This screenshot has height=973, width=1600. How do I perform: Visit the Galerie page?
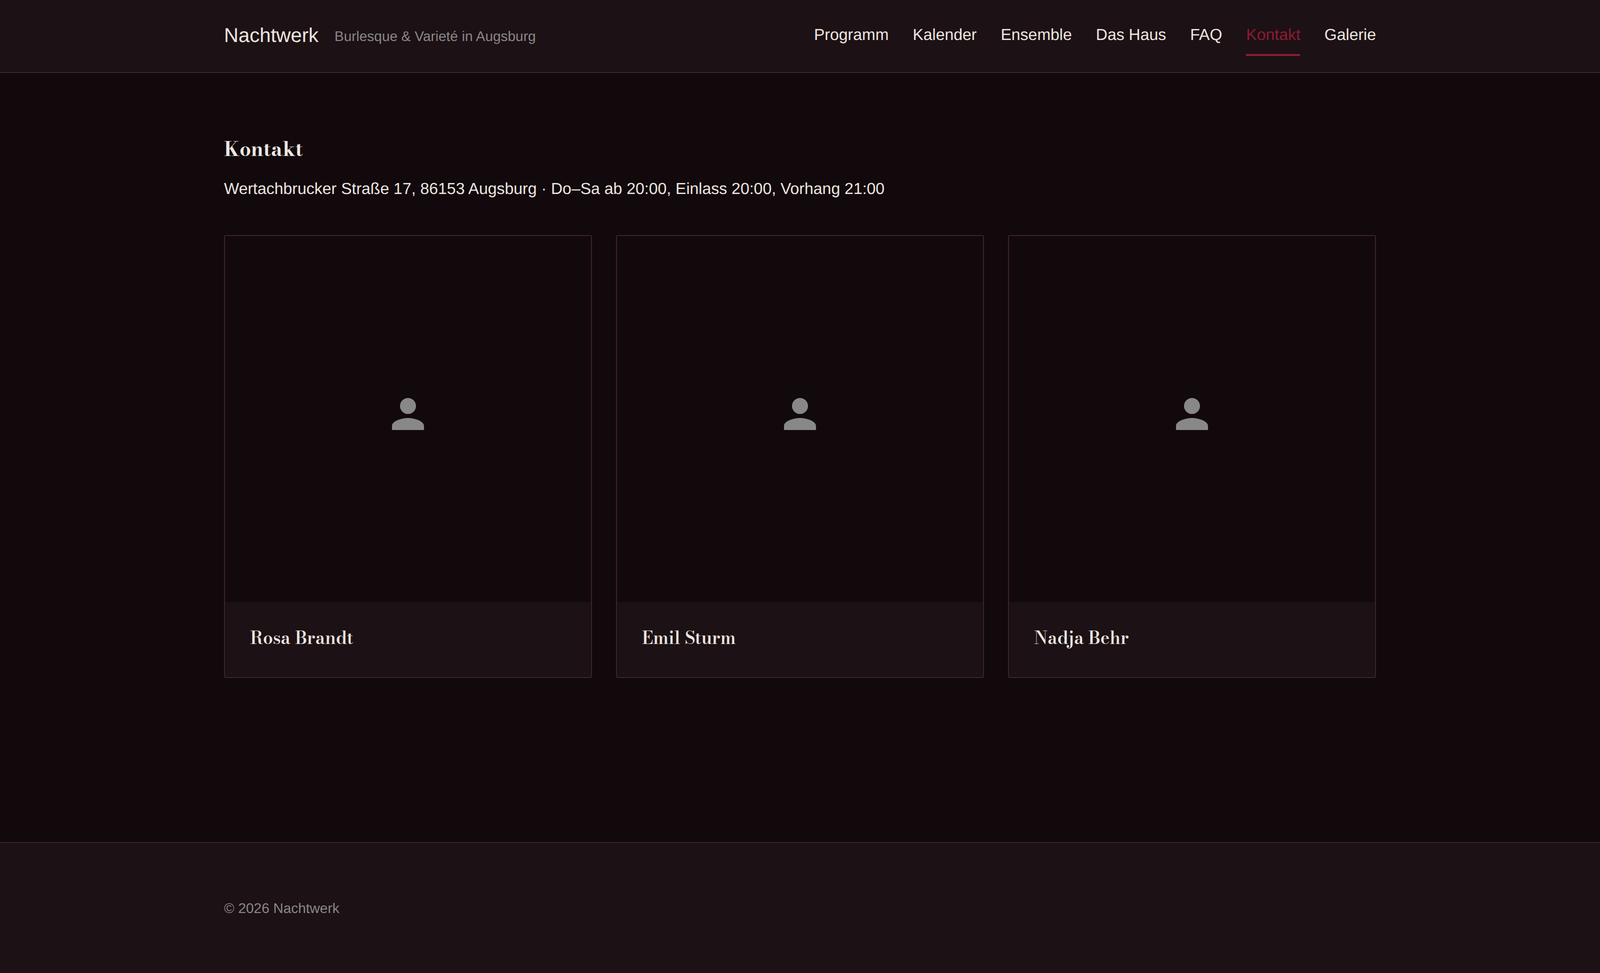pyautogui.click(x=1350, y=35)
